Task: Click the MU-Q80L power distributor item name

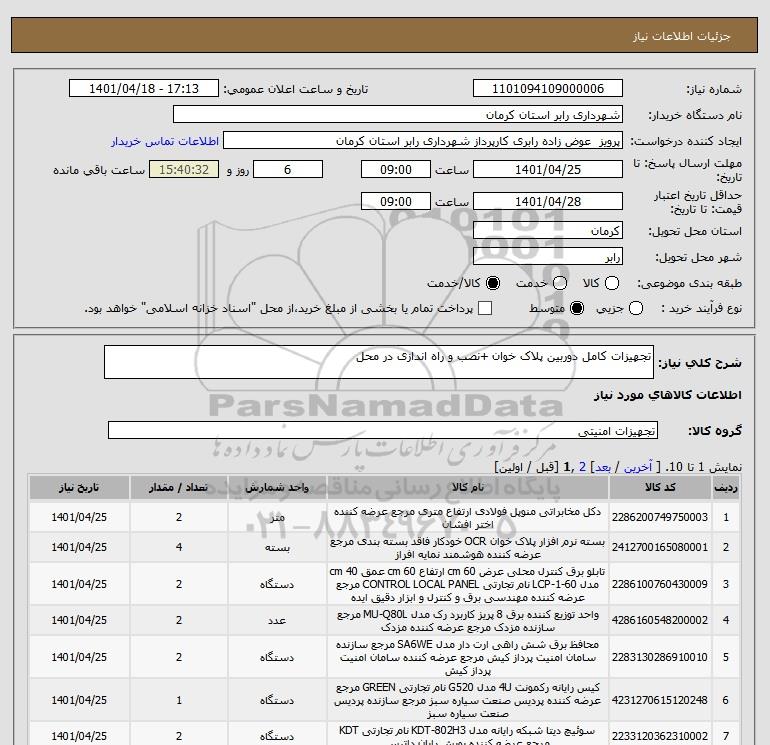Action: [468, 621]
